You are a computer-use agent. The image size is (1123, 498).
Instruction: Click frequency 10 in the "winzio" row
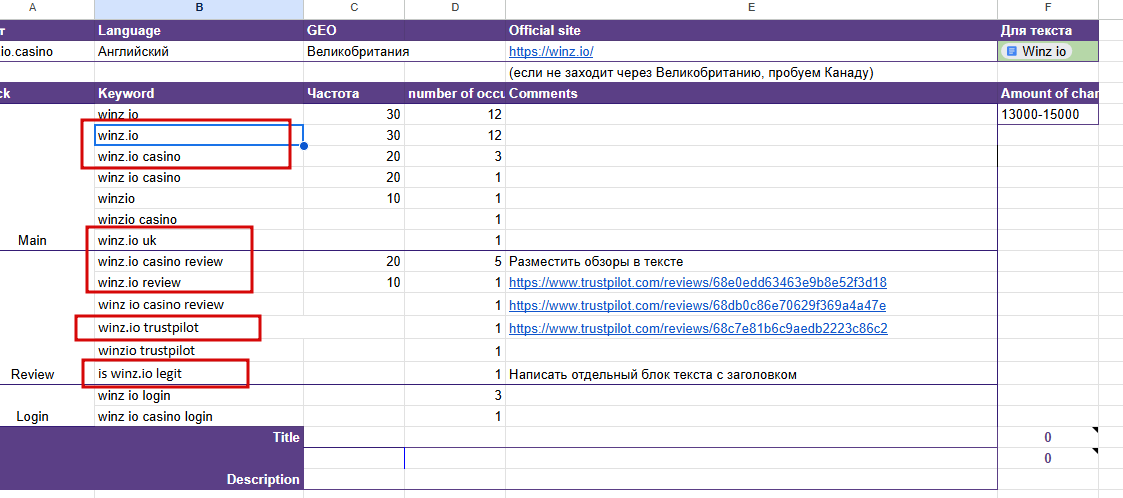click(x=354, y=198)
